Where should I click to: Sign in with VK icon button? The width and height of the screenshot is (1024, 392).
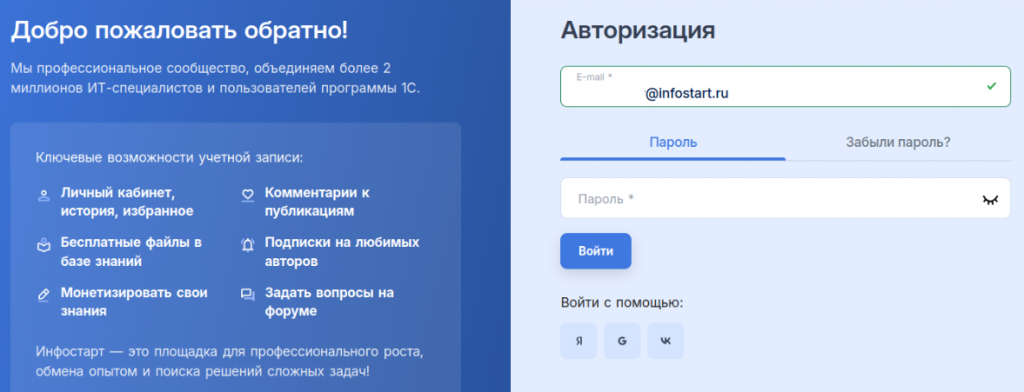tap(665, 340)
